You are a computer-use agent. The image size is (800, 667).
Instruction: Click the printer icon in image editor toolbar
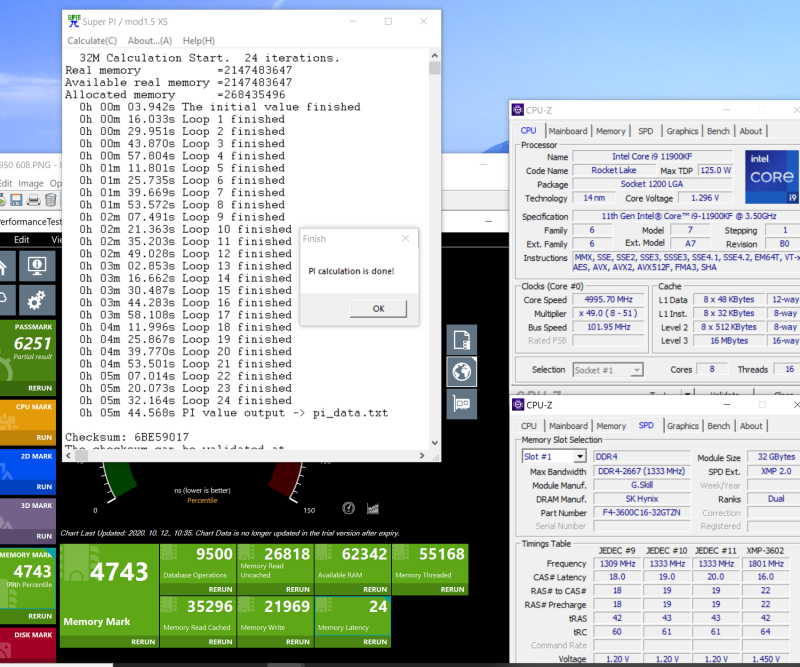pos(33,200)
